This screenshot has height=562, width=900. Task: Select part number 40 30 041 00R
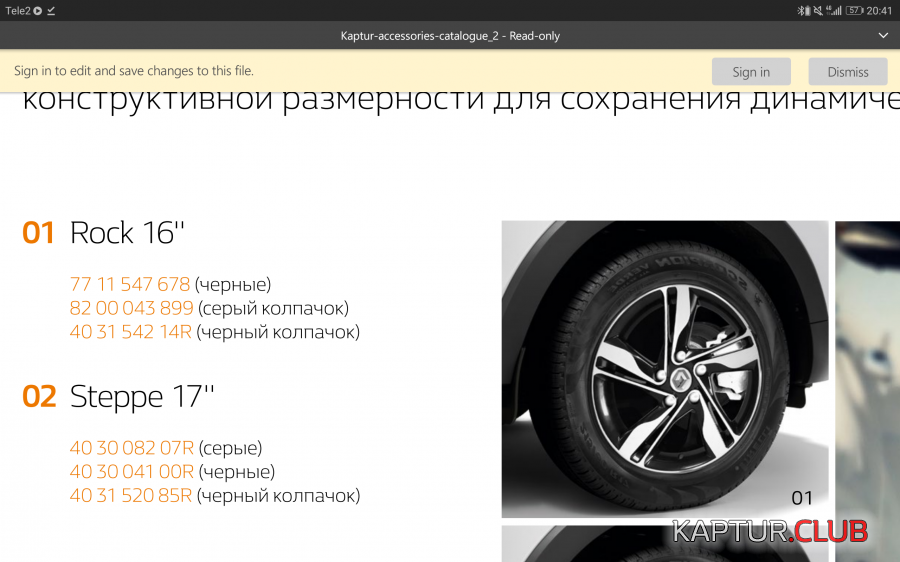click(x=131, y=471)
